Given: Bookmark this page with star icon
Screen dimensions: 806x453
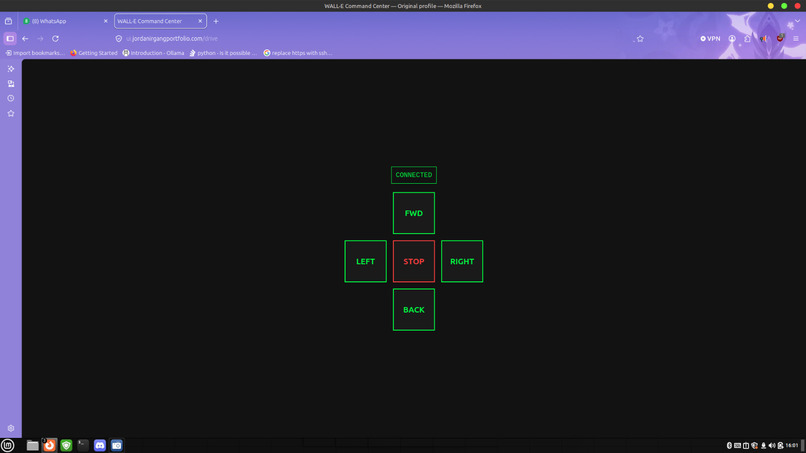Looking at the screenshot, I should pyautogui.click(x=640, y=39).
